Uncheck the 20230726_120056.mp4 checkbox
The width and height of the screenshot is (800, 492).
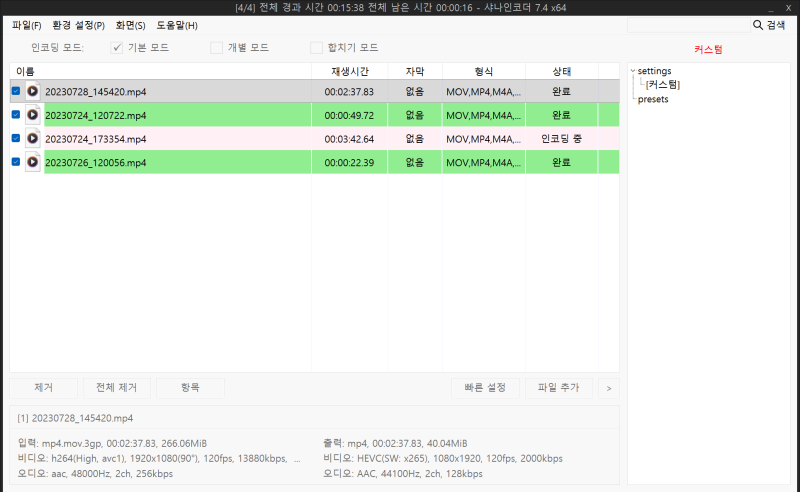pos(16,161)
